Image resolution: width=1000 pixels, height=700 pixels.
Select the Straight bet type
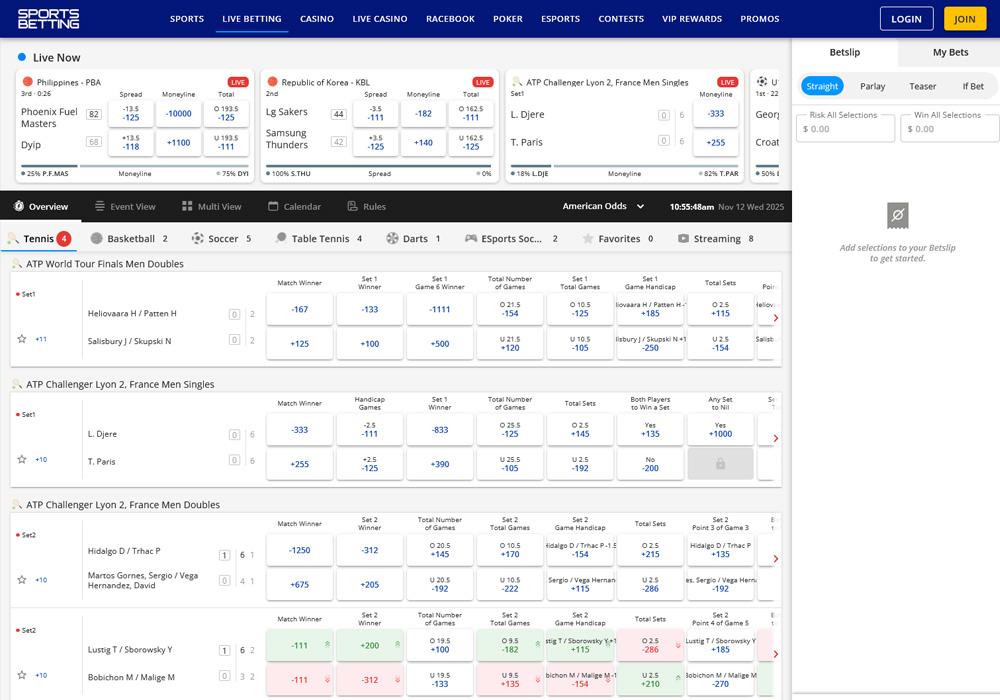point(822,86)
